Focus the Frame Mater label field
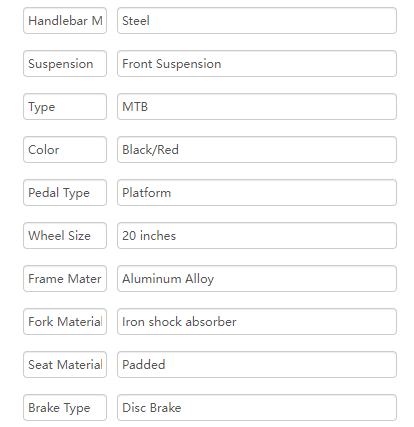The width and height of the screenshot is (414, 427). click(65, 279)
